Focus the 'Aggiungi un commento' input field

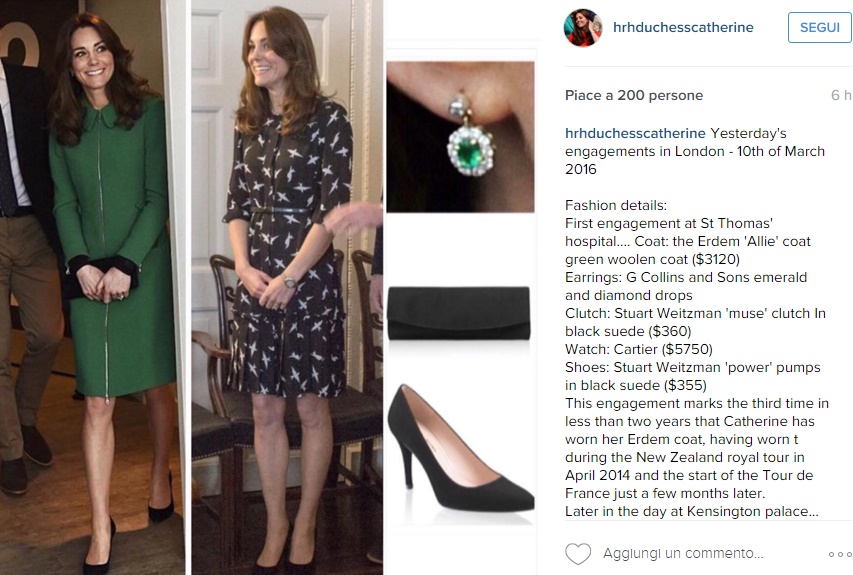[x=683, y=553]
